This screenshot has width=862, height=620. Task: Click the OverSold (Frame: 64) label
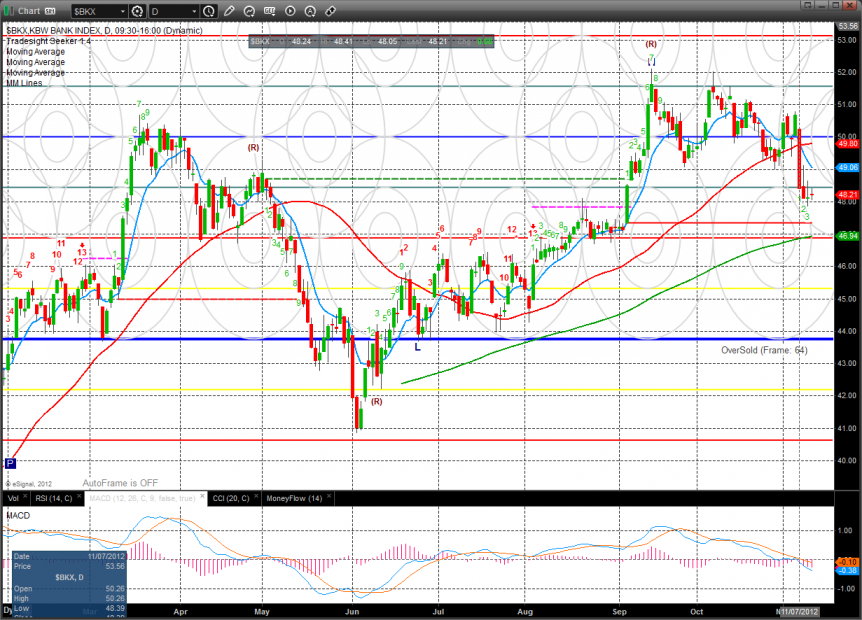tap(764, 350)
